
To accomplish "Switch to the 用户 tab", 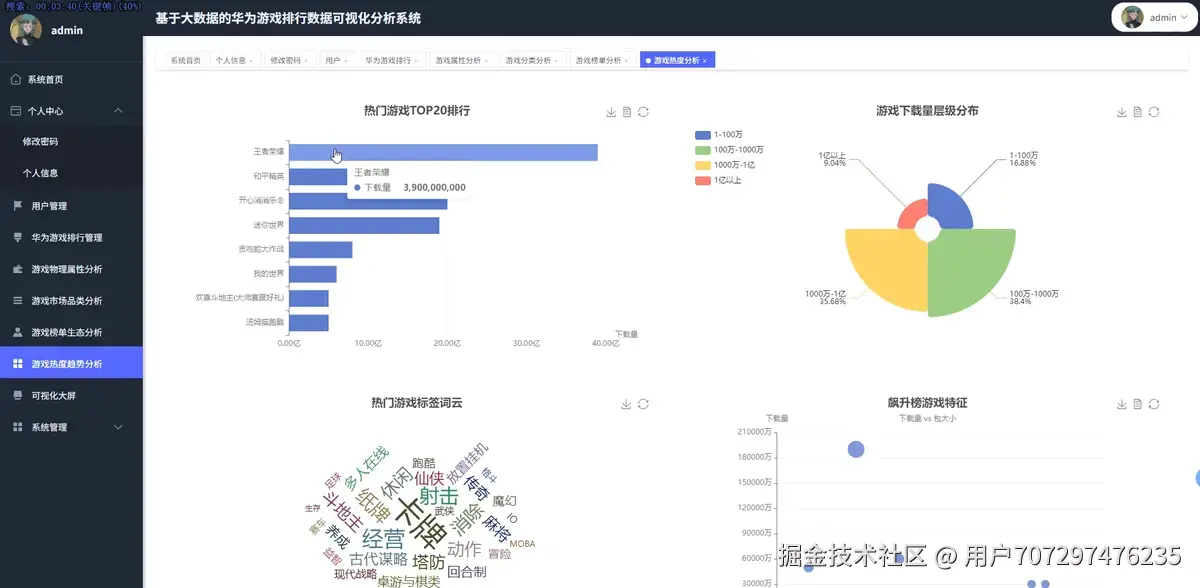I will click(336, 60).
